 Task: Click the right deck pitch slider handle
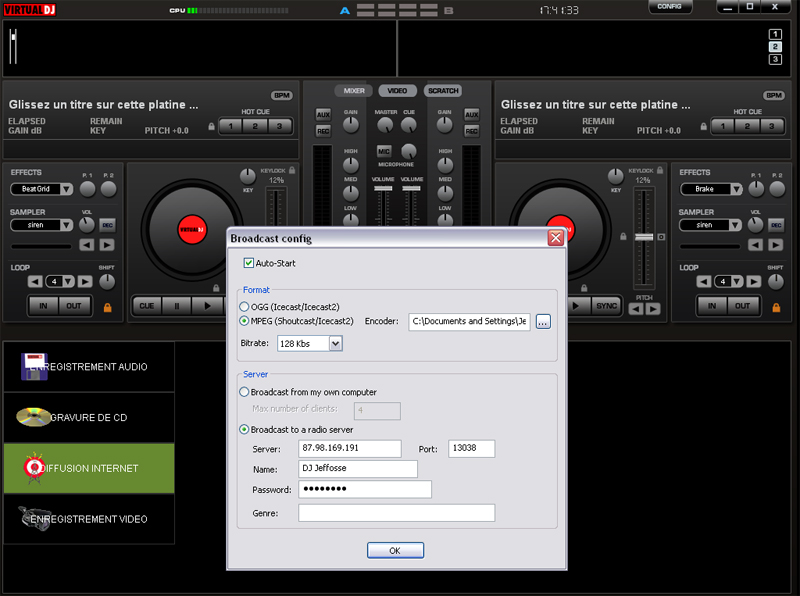[x=644, y=237]
